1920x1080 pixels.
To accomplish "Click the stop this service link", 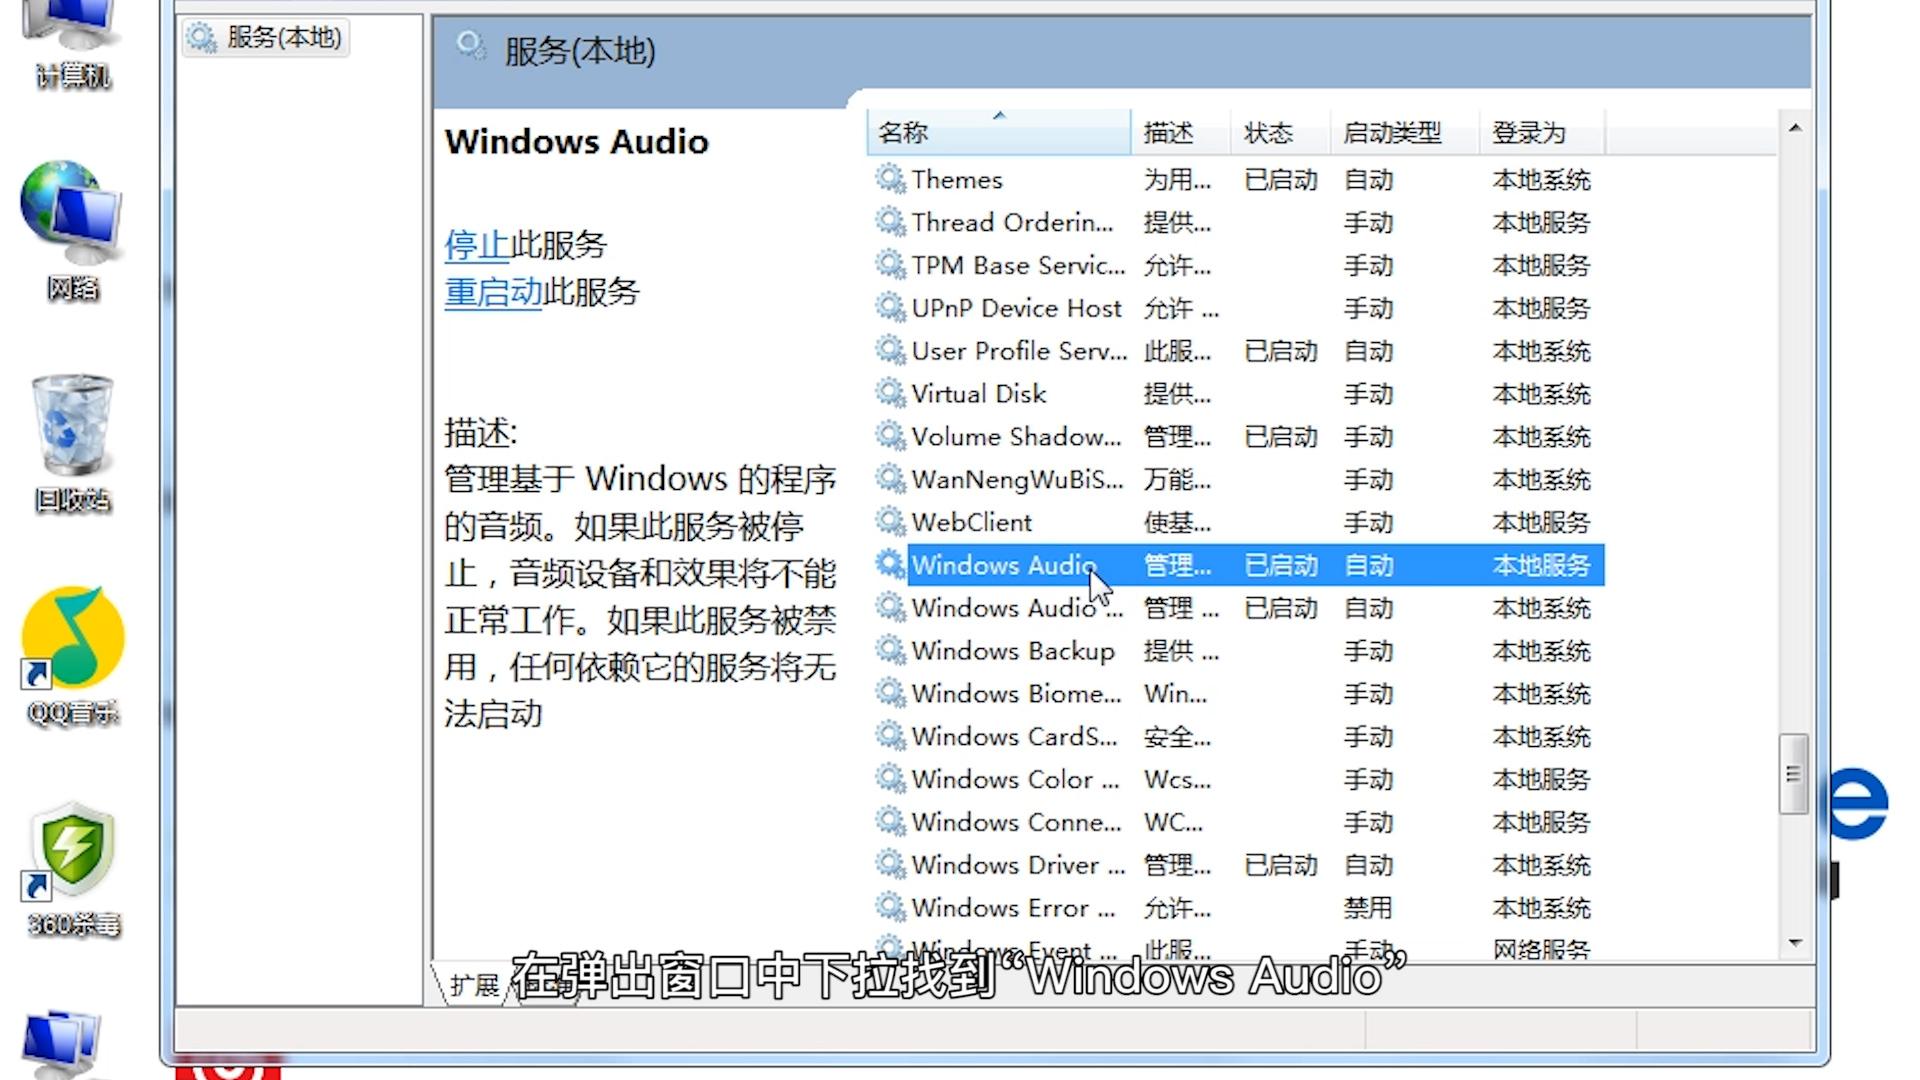I will click(477, 245).
